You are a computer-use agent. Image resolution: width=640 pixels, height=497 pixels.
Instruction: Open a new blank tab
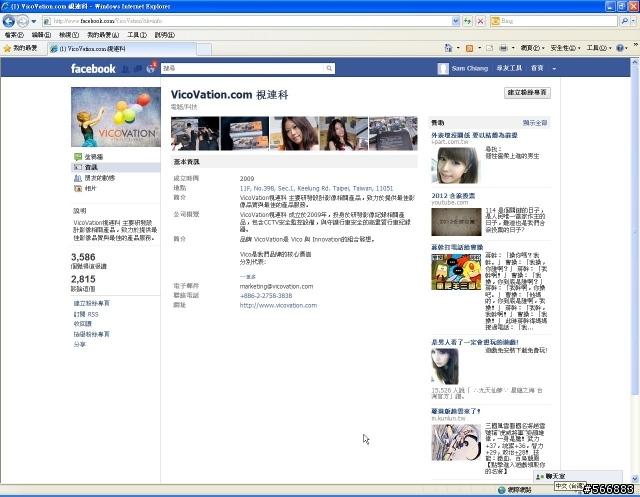click(204, 49)
